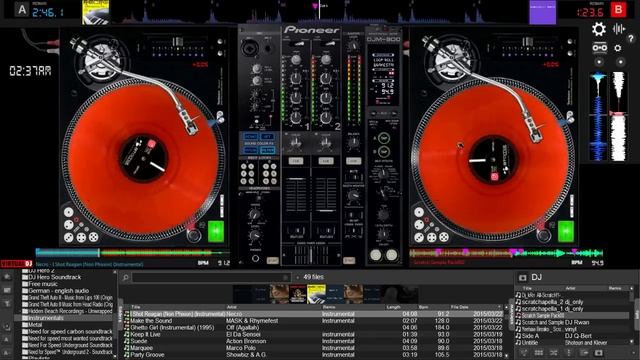
Task: Click the lower TAP button in beat effects
Action: [383, 152]
